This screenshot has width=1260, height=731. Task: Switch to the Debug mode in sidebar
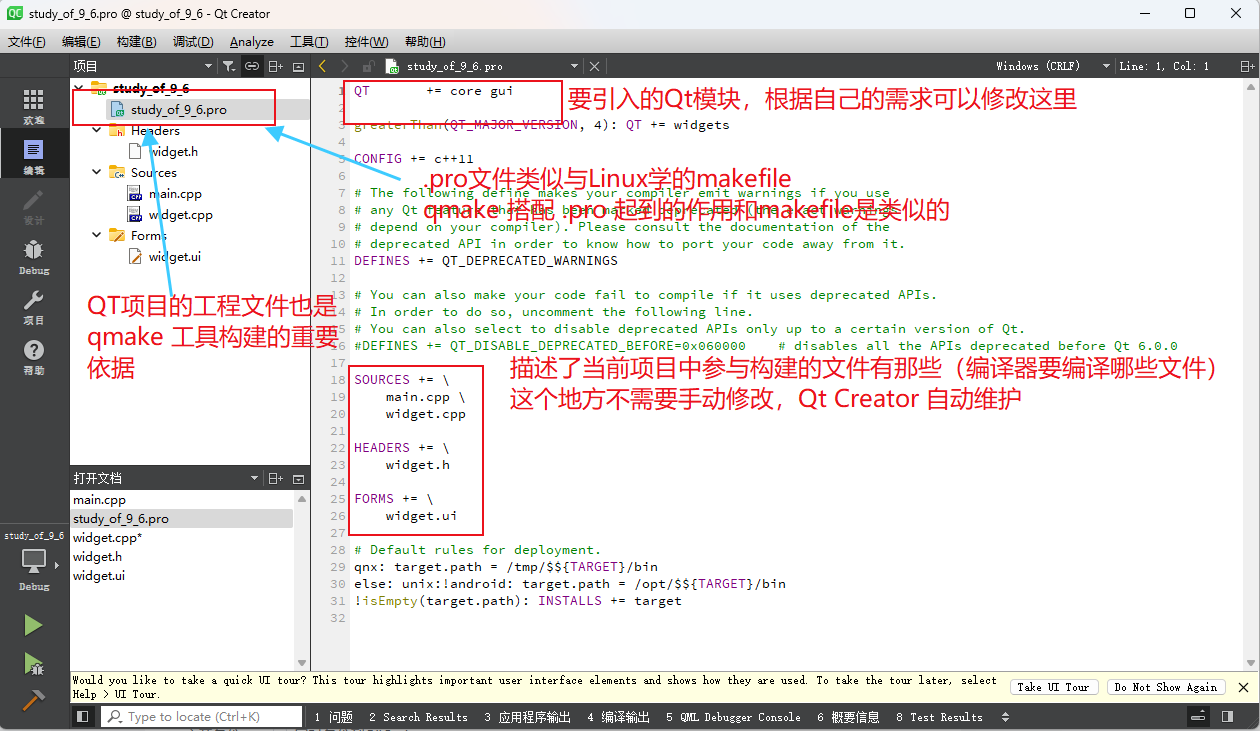(x=33, y=257)
